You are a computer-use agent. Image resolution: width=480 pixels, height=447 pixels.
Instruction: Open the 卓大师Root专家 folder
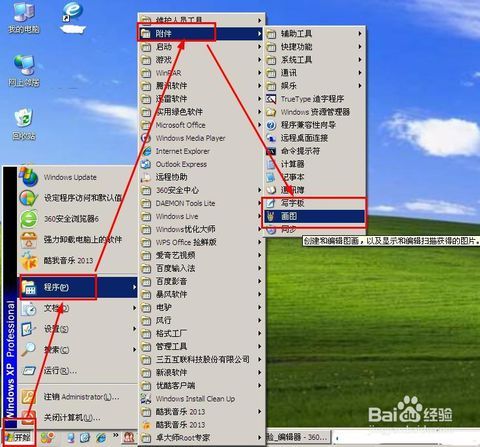click(201, 438)
